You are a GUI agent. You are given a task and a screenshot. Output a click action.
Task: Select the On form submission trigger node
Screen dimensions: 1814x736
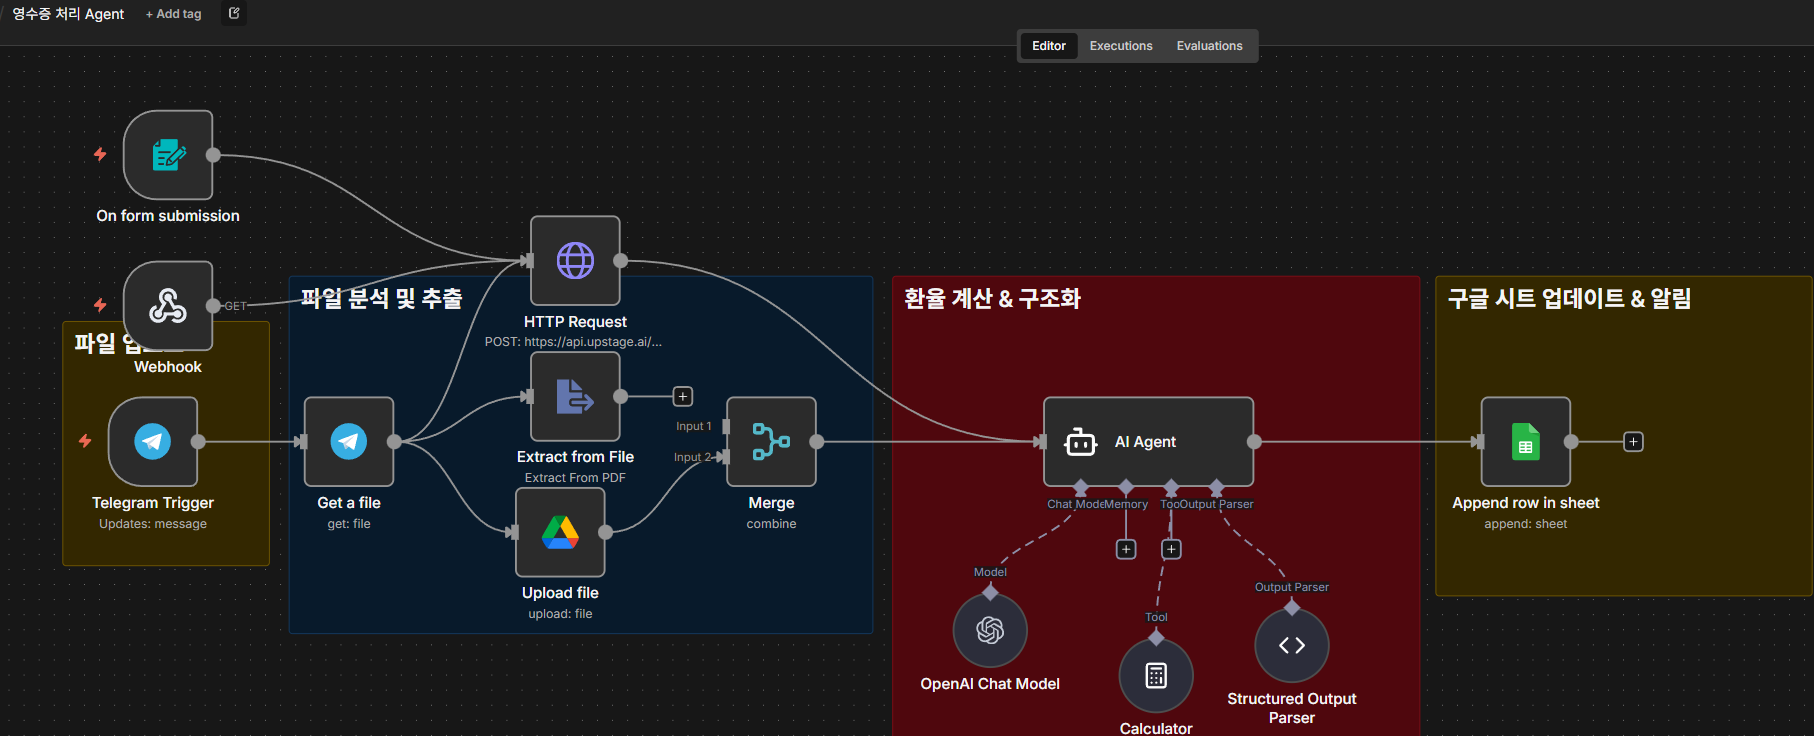pos(168,155)
